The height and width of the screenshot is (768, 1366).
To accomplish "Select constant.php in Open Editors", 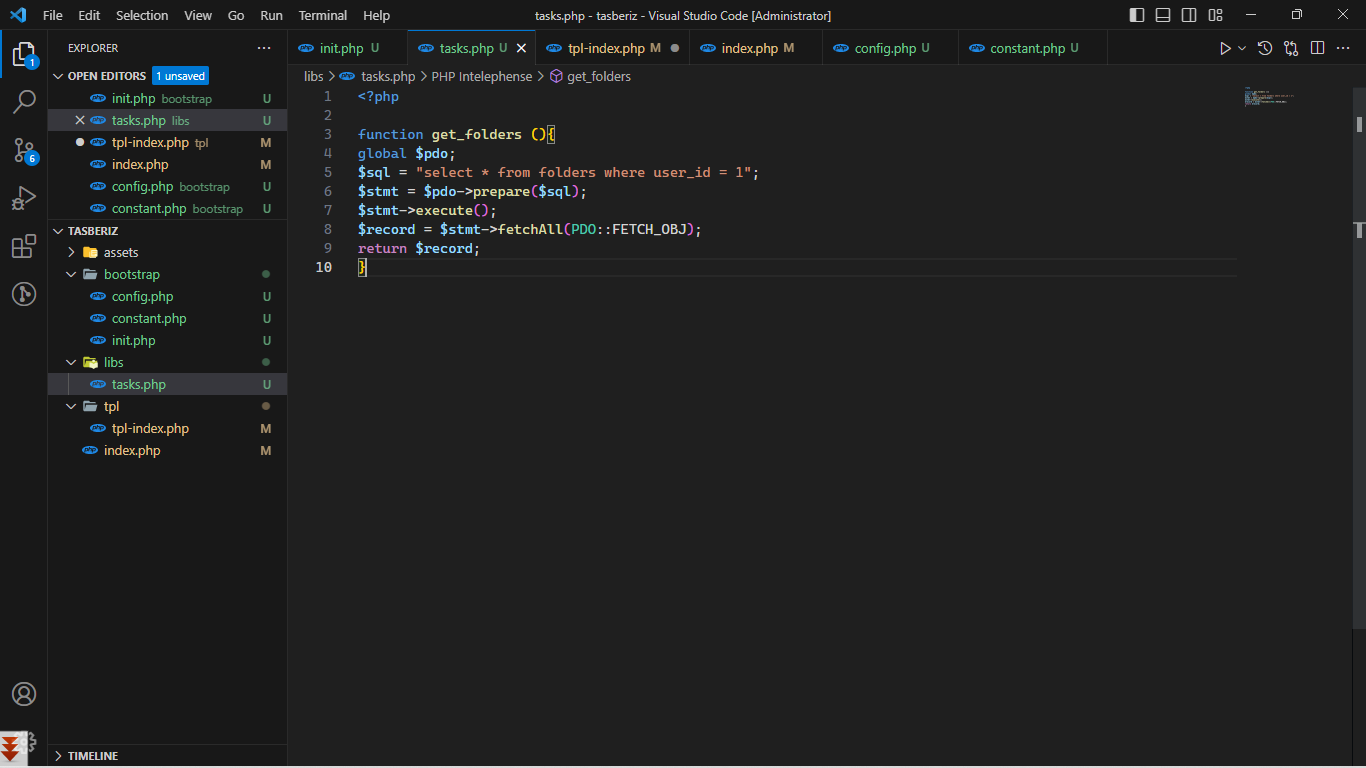I will point(167,208).
